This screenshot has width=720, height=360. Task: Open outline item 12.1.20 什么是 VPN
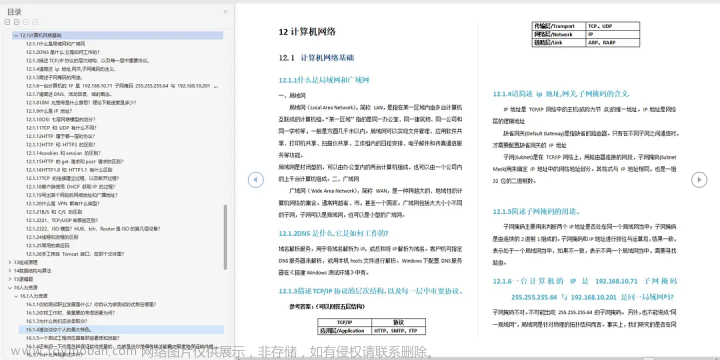pos(62,203)
